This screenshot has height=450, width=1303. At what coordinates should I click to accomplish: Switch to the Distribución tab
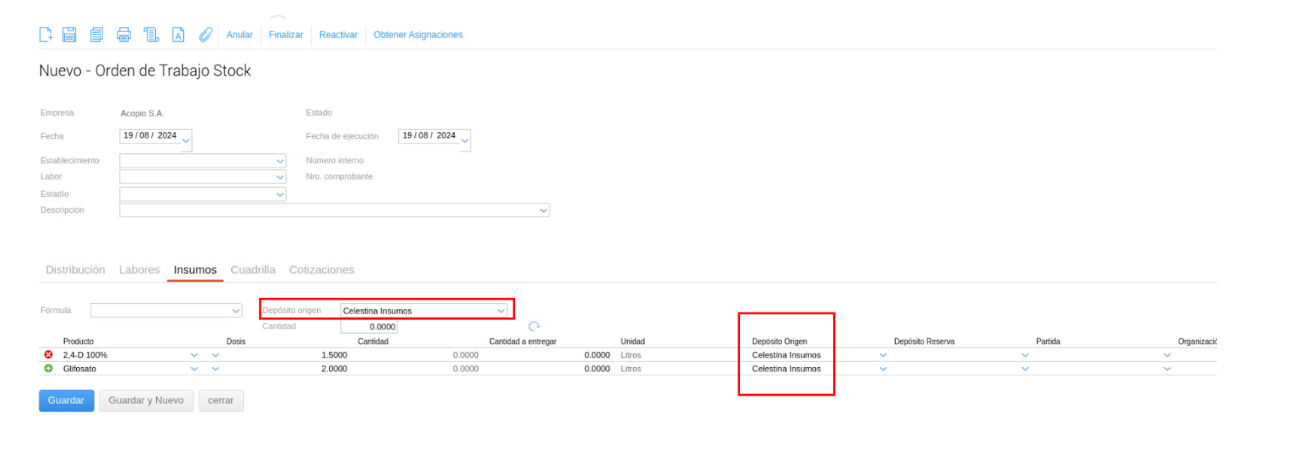point(75,270)
